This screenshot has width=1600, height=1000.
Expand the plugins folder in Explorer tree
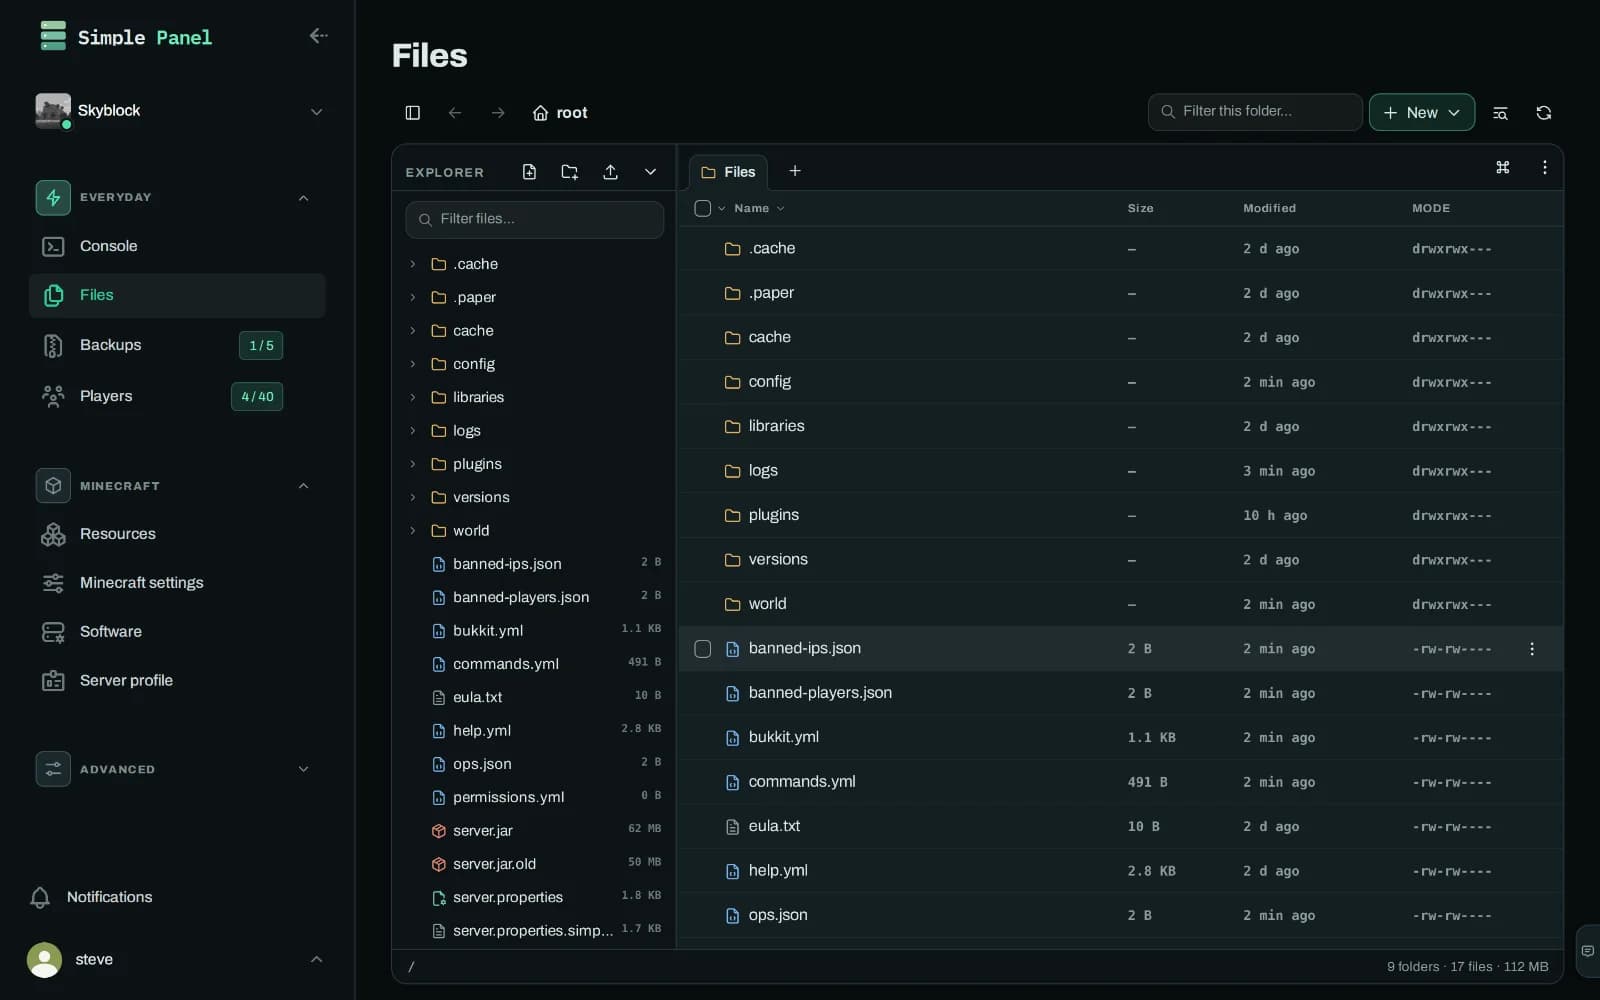click(413, 464)
